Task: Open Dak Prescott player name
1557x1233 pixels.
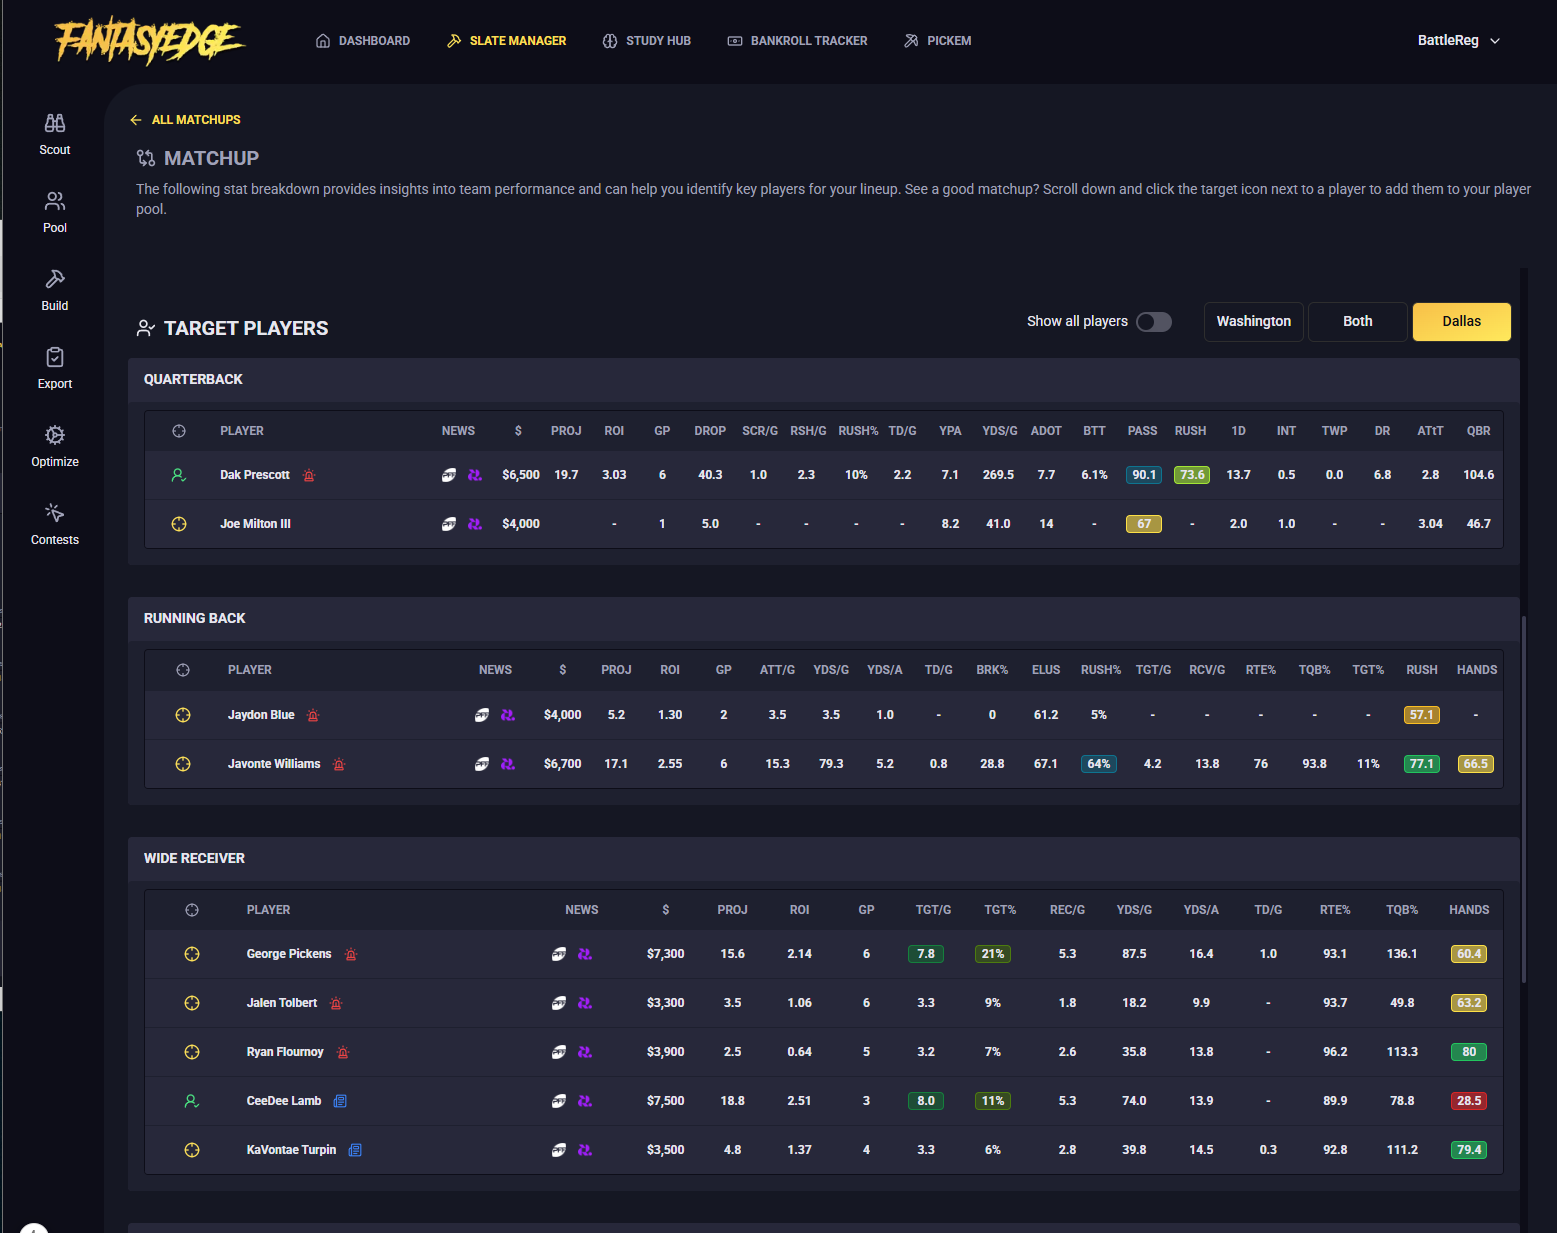Action: [x=255, y=475]
